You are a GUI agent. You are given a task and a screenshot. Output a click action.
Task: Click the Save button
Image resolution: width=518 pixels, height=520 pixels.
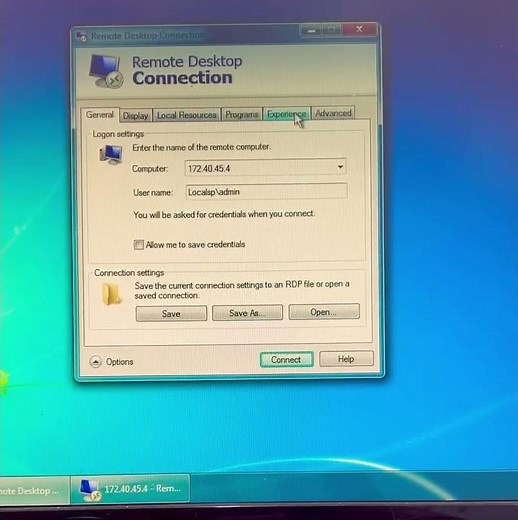click(171, 314)
